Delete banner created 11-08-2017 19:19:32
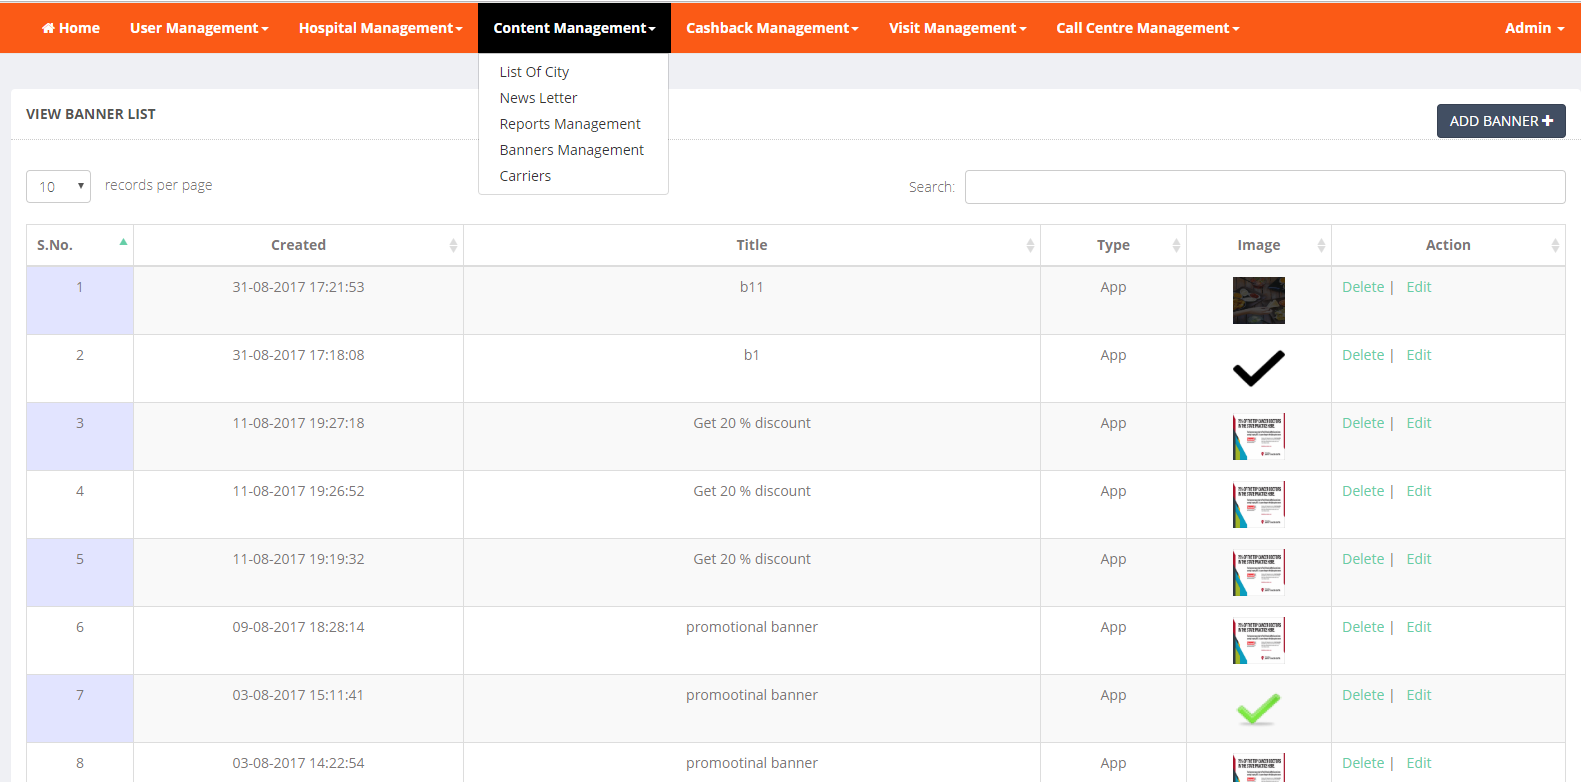The image size is (1581, 782). [1363, 559]
